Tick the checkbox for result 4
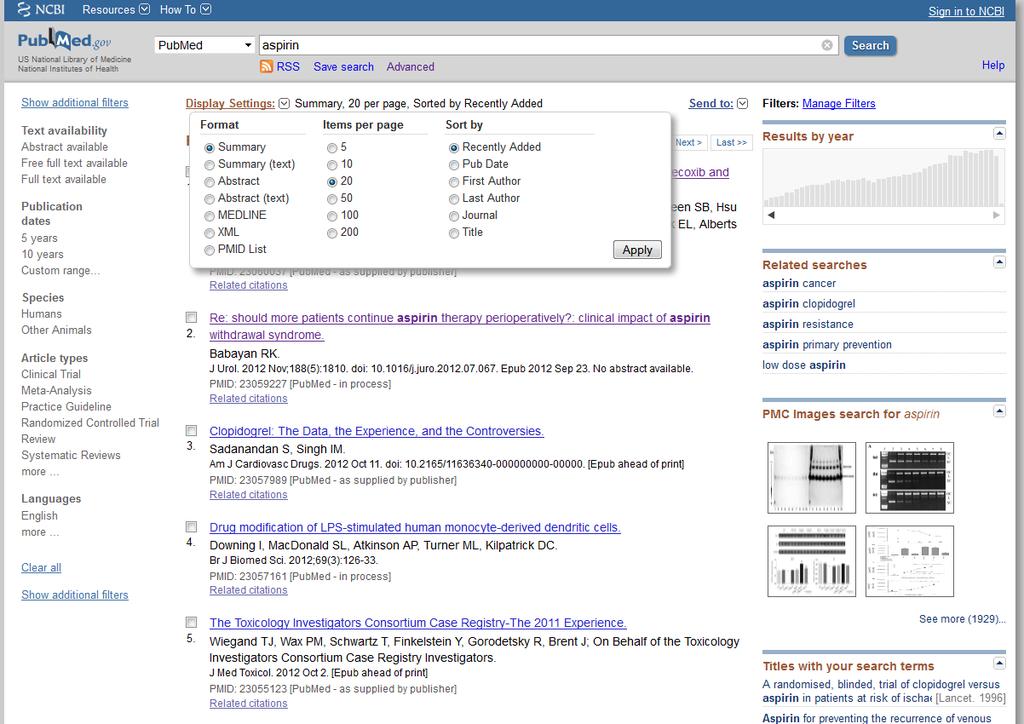The height and width of the screenshot is (724, 1024). tap(191, 527)
